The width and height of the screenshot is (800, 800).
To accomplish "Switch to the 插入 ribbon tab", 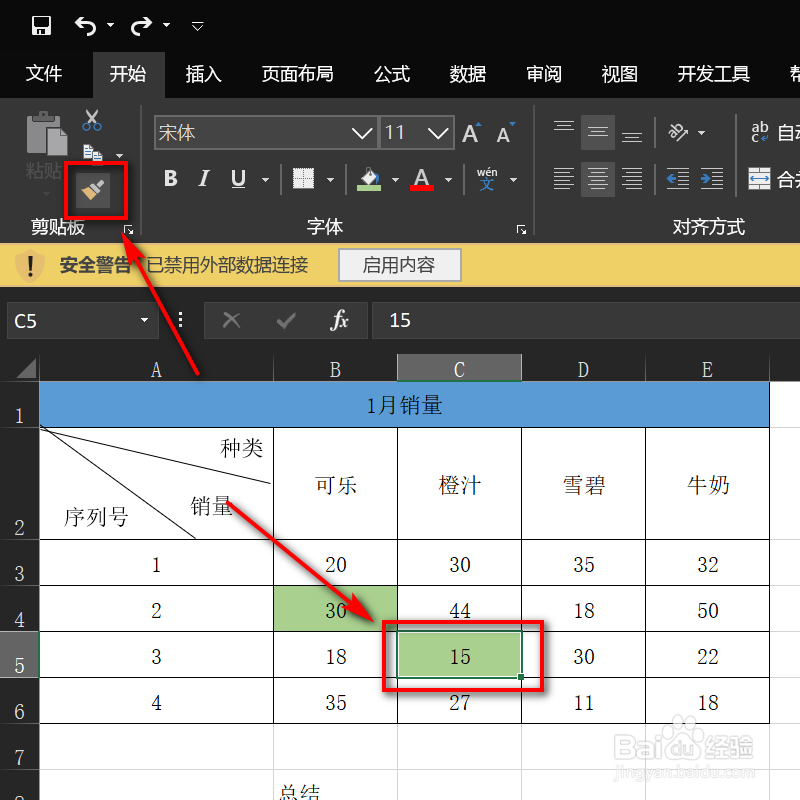I will (x=203, y=74).
